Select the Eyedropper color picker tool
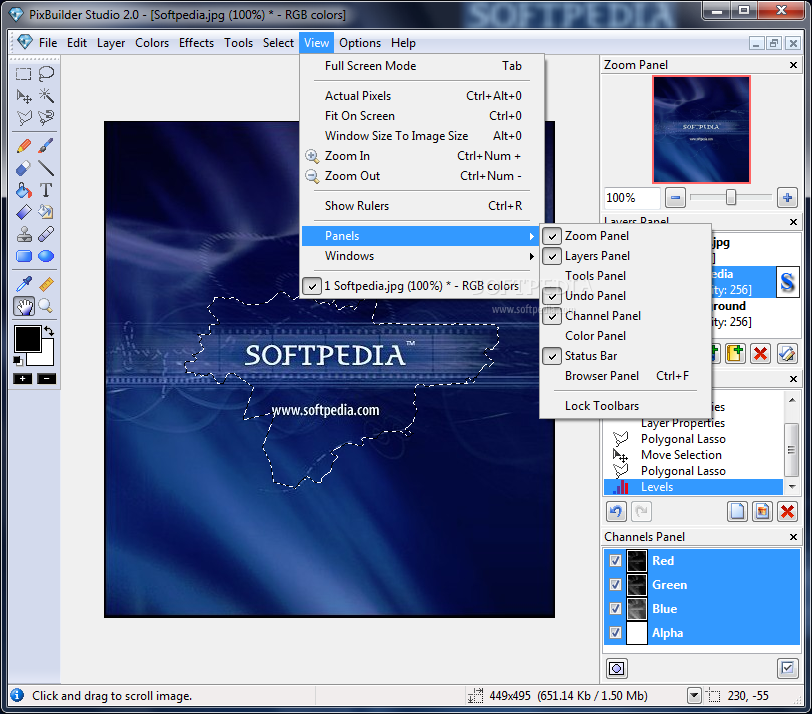The width and height of the screenshot is (812, 714). (23, 284)
